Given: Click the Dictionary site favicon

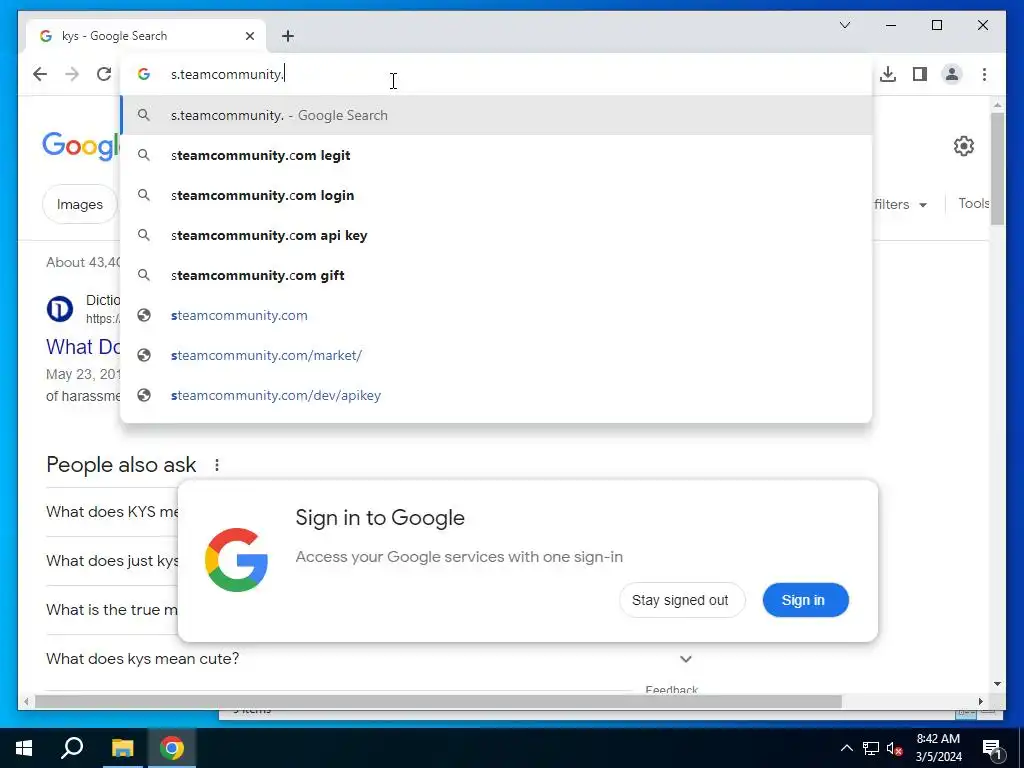Looking at the screenshot, I should 59,309.
